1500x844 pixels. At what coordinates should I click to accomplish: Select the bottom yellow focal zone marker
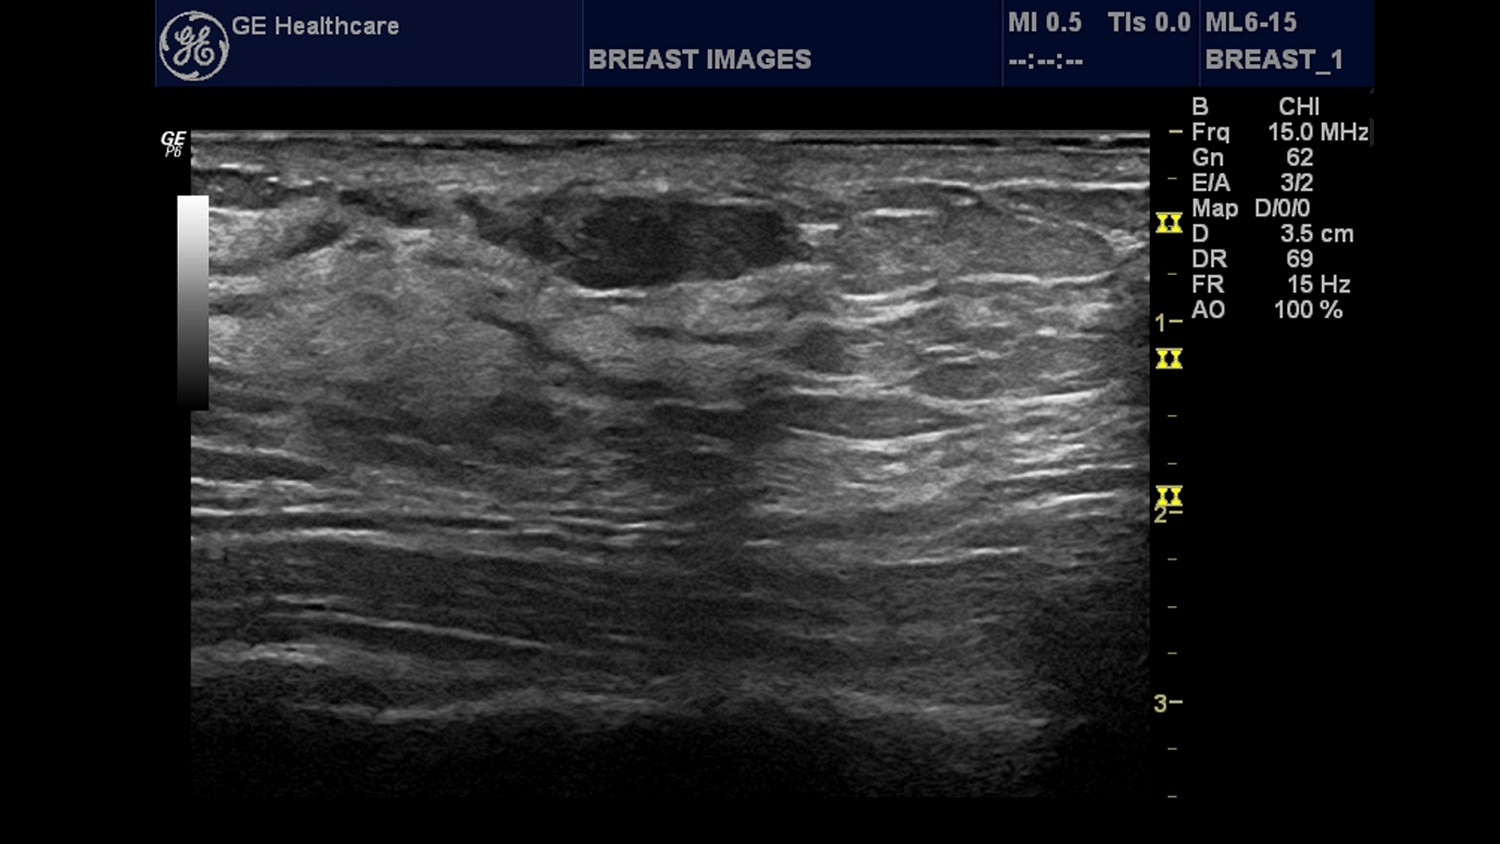pos(1169,496)
